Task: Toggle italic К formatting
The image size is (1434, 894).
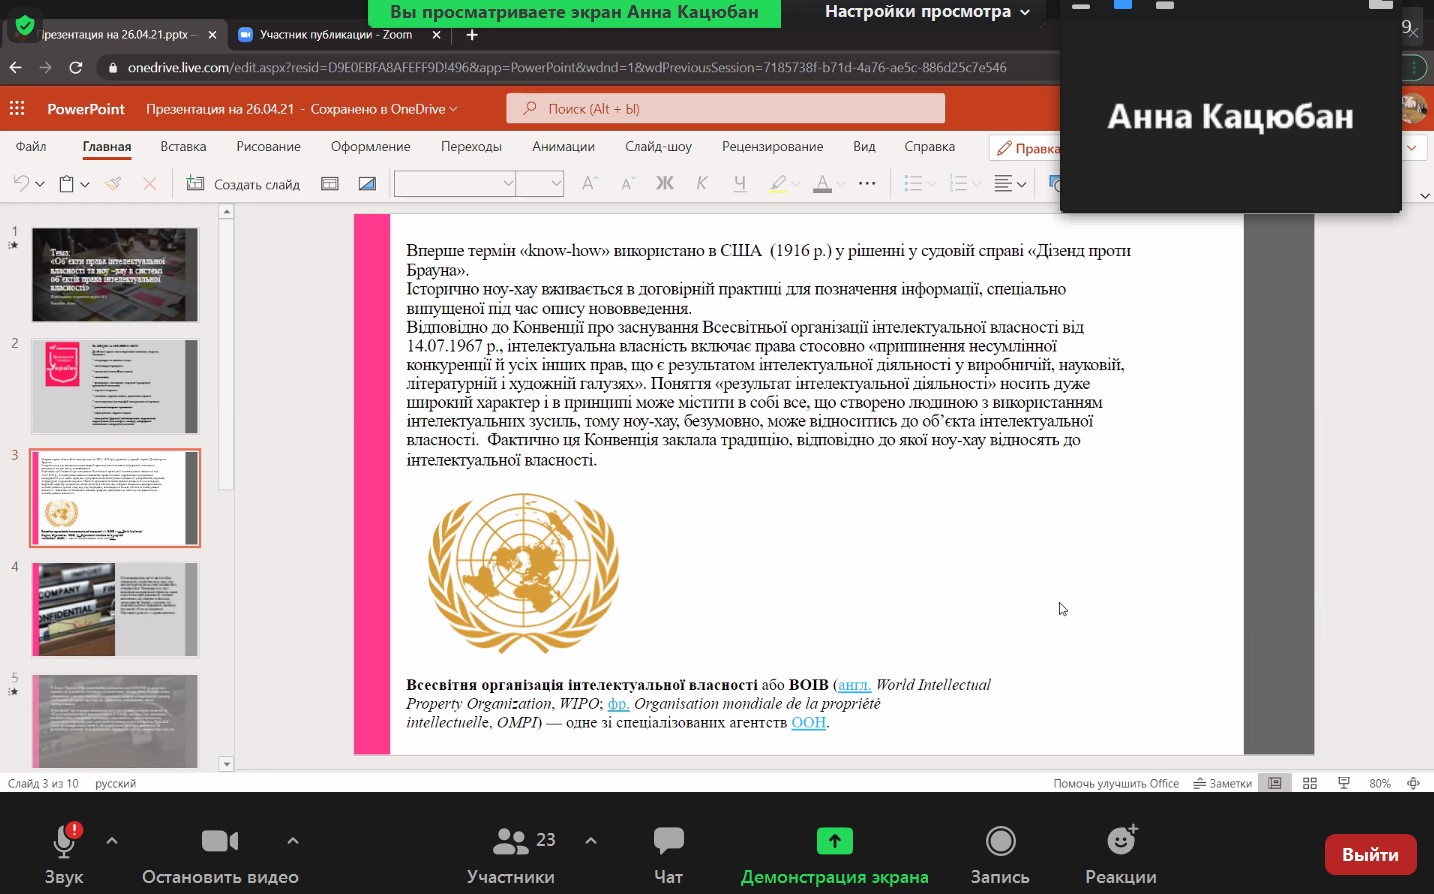Action: (702, 183)
